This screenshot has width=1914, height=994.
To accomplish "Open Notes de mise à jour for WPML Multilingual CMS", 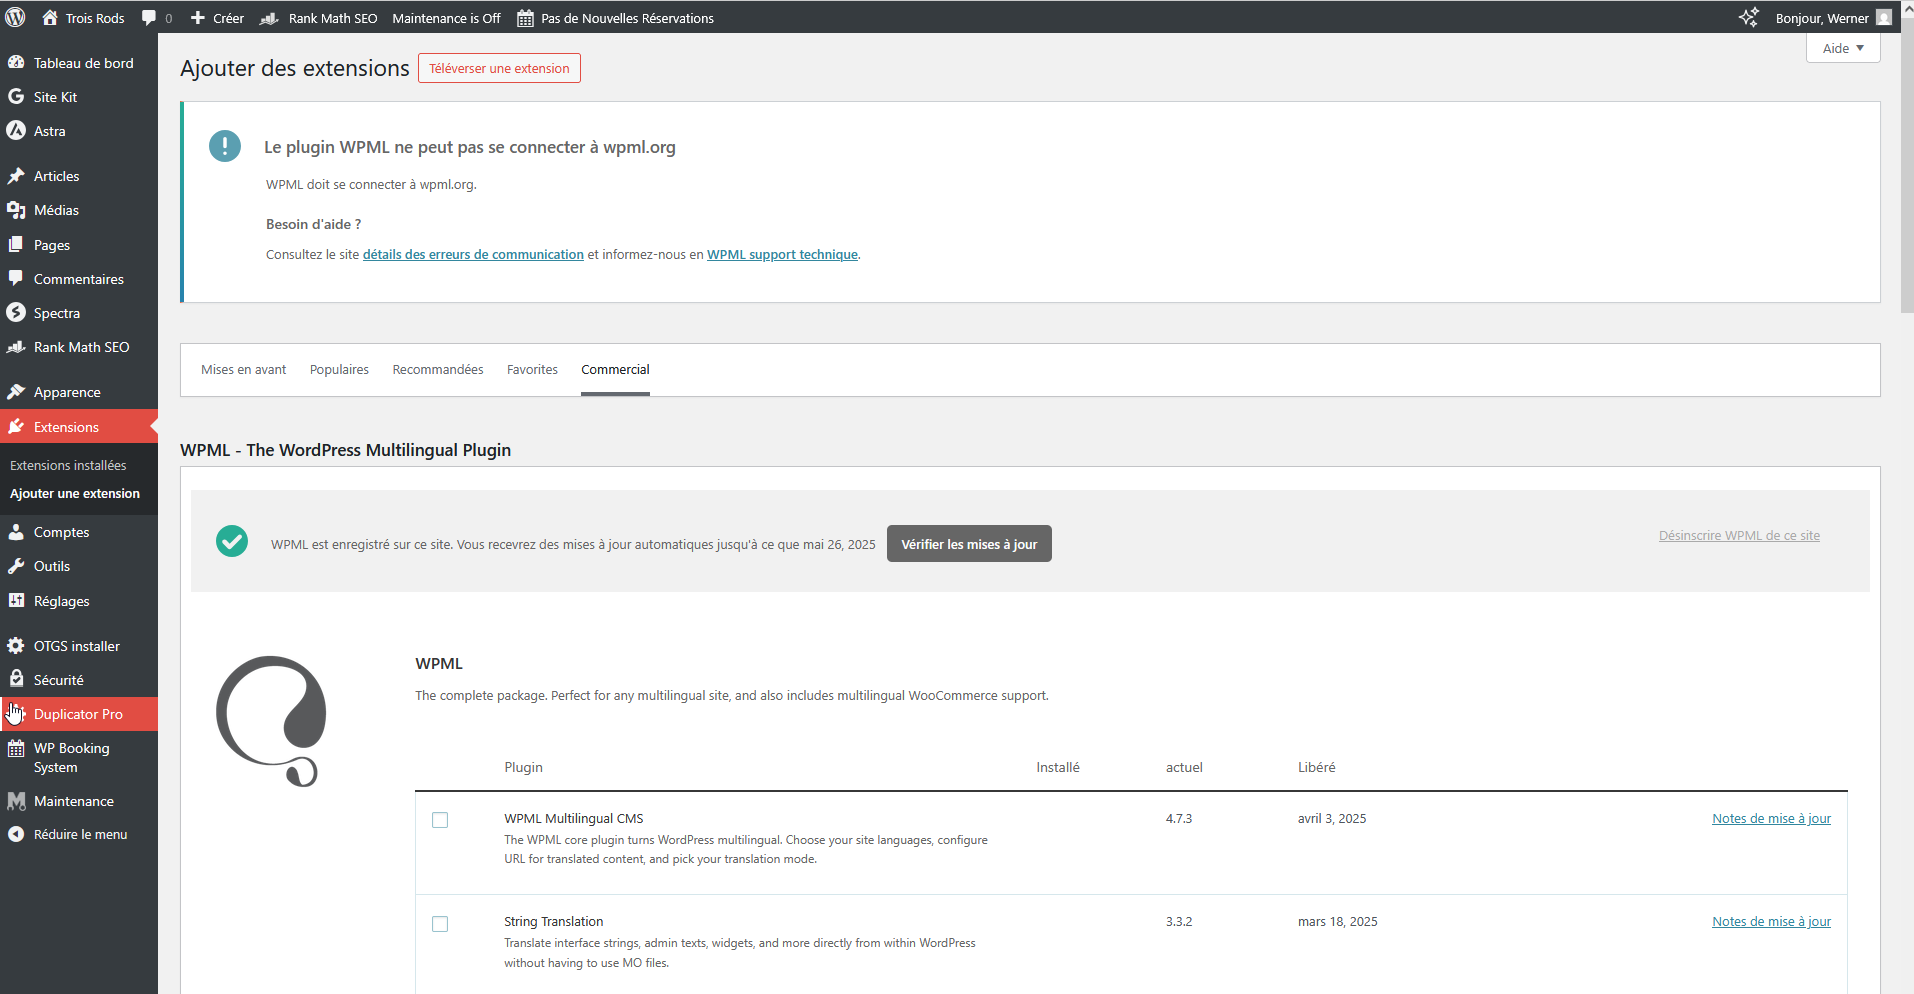I will pos(1771,818).
